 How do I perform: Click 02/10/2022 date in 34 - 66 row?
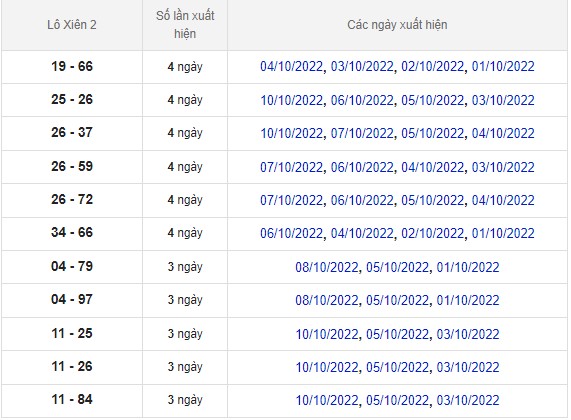(433, 233)
